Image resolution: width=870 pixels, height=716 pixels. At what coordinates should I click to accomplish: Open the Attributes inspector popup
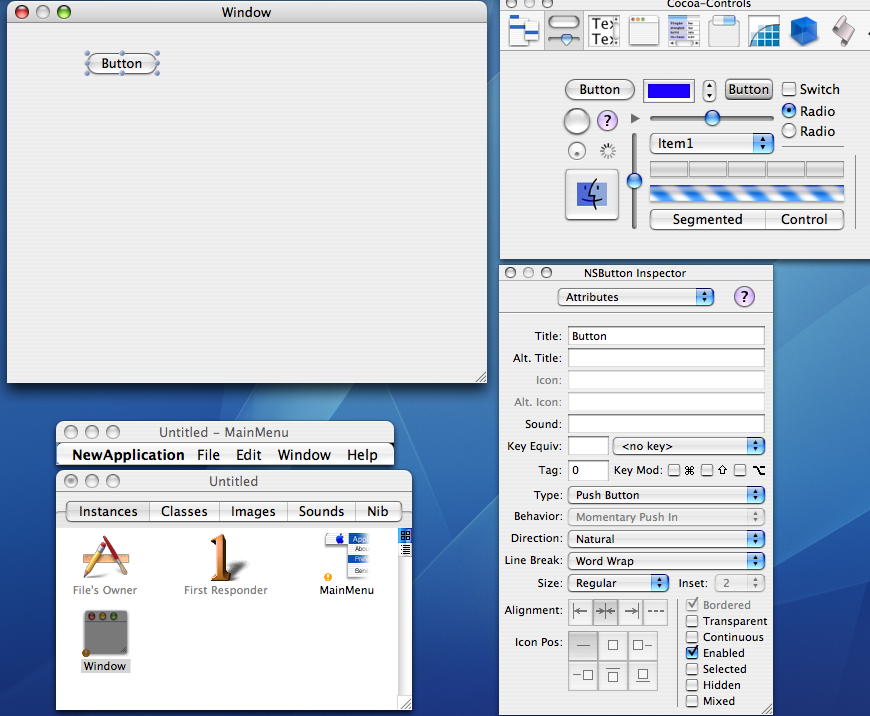click(x=635, y=297)
